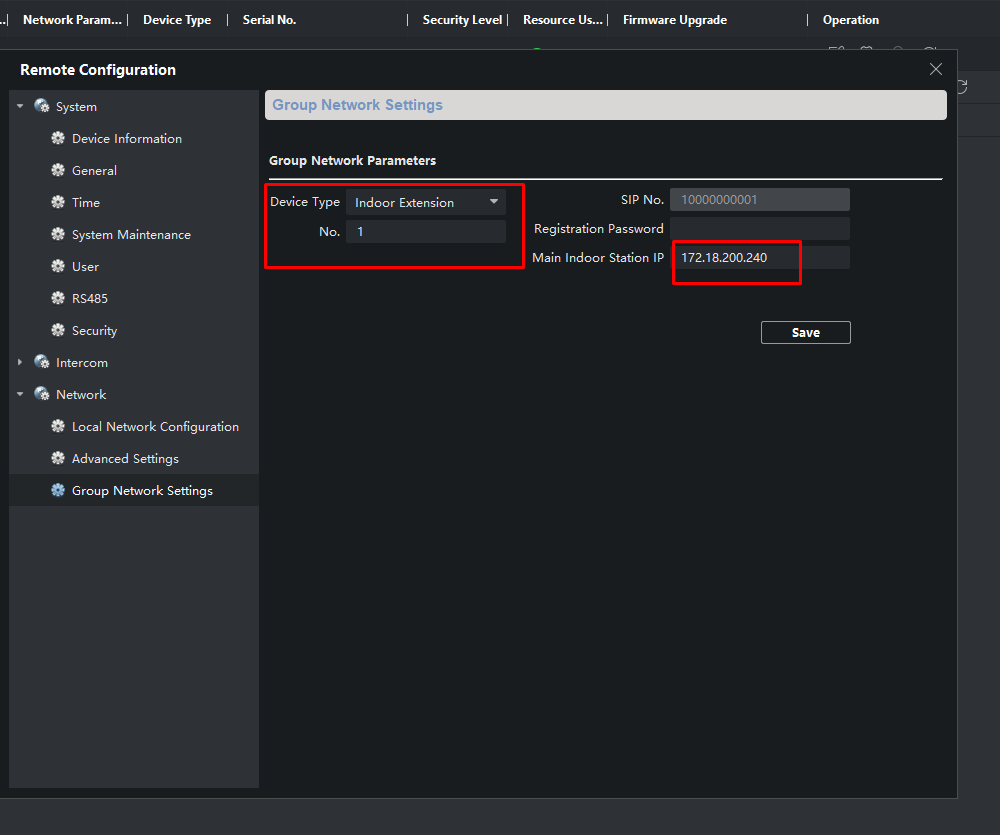The image size is (1000, 835).
Task: Click the Device Type dropdown arrow
Action: 494,202
